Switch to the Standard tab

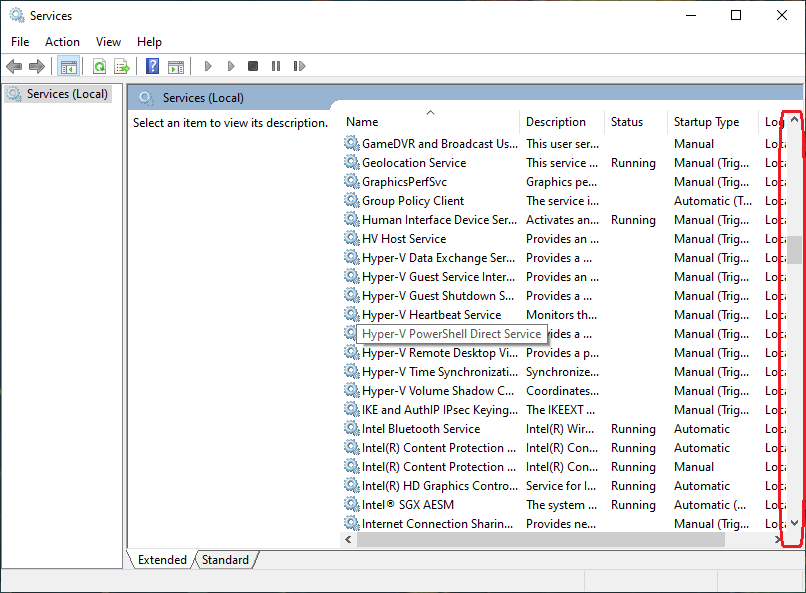[x=225, y=560]
